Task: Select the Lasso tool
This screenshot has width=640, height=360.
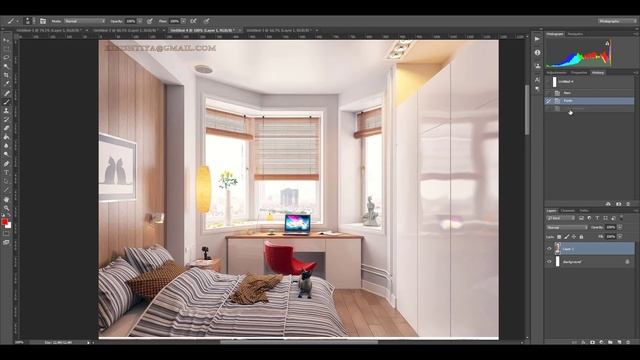Action: [x=6, y=57]
